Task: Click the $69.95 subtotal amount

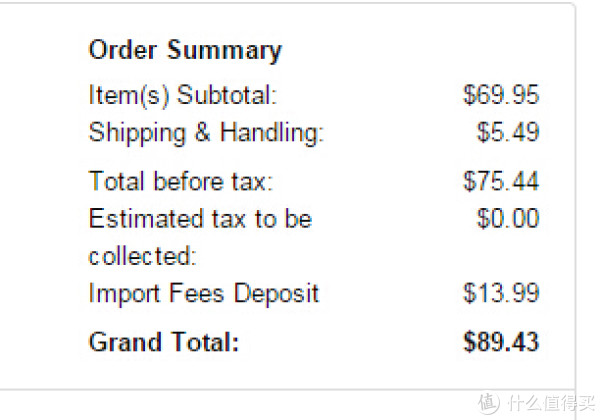Action: click(501, 95)
